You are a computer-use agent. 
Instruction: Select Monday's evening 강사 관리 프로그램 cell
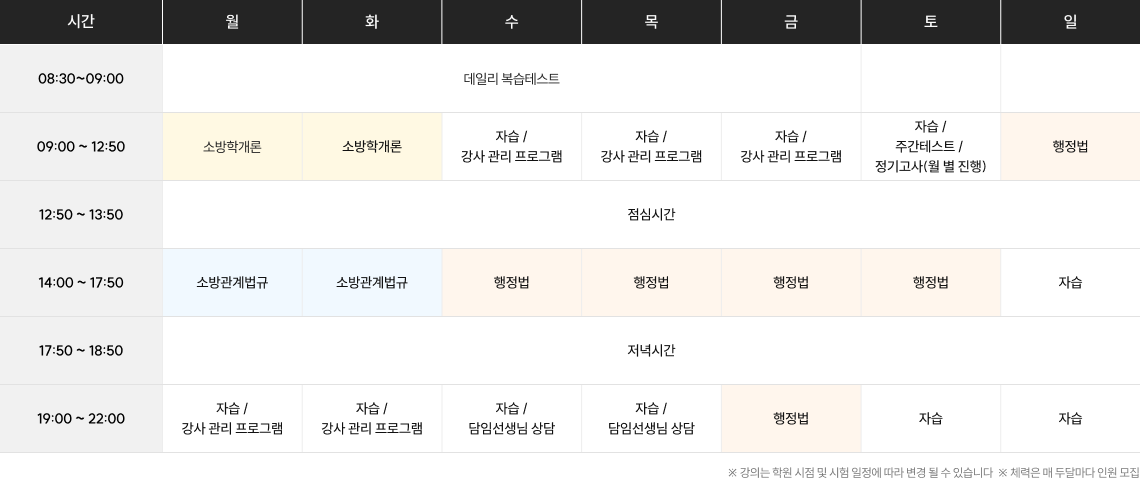coord(232,419)
